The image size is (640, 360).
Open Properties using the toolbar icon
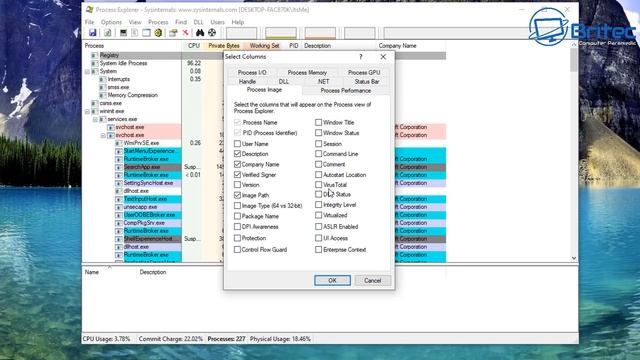[x=173, y=33]
